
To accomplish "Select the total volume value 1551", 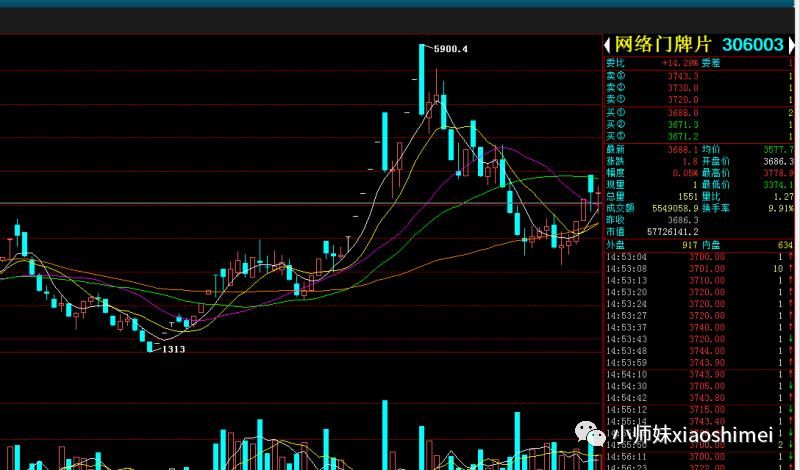I will (x=688, y=197).
